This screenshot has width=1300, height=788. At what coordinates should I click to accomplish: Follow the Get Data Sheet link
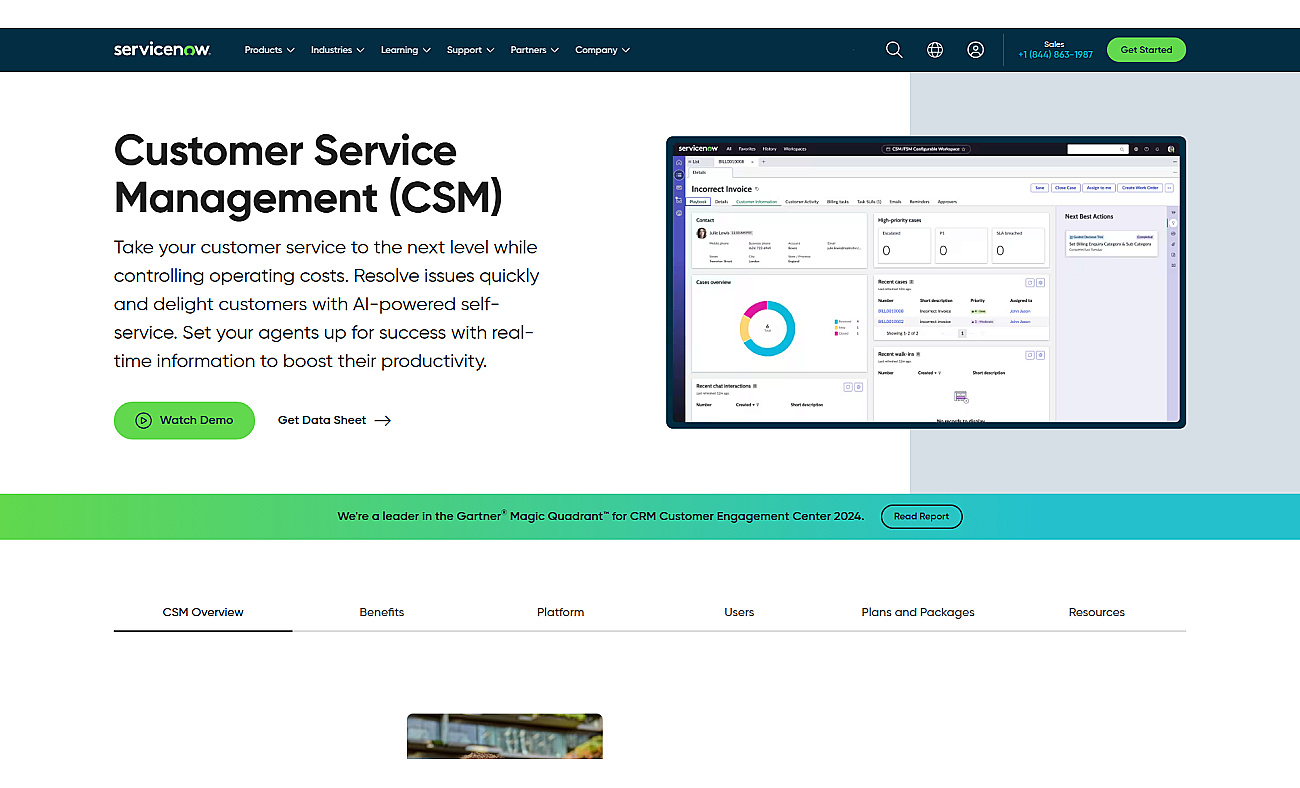pos(334,420)
